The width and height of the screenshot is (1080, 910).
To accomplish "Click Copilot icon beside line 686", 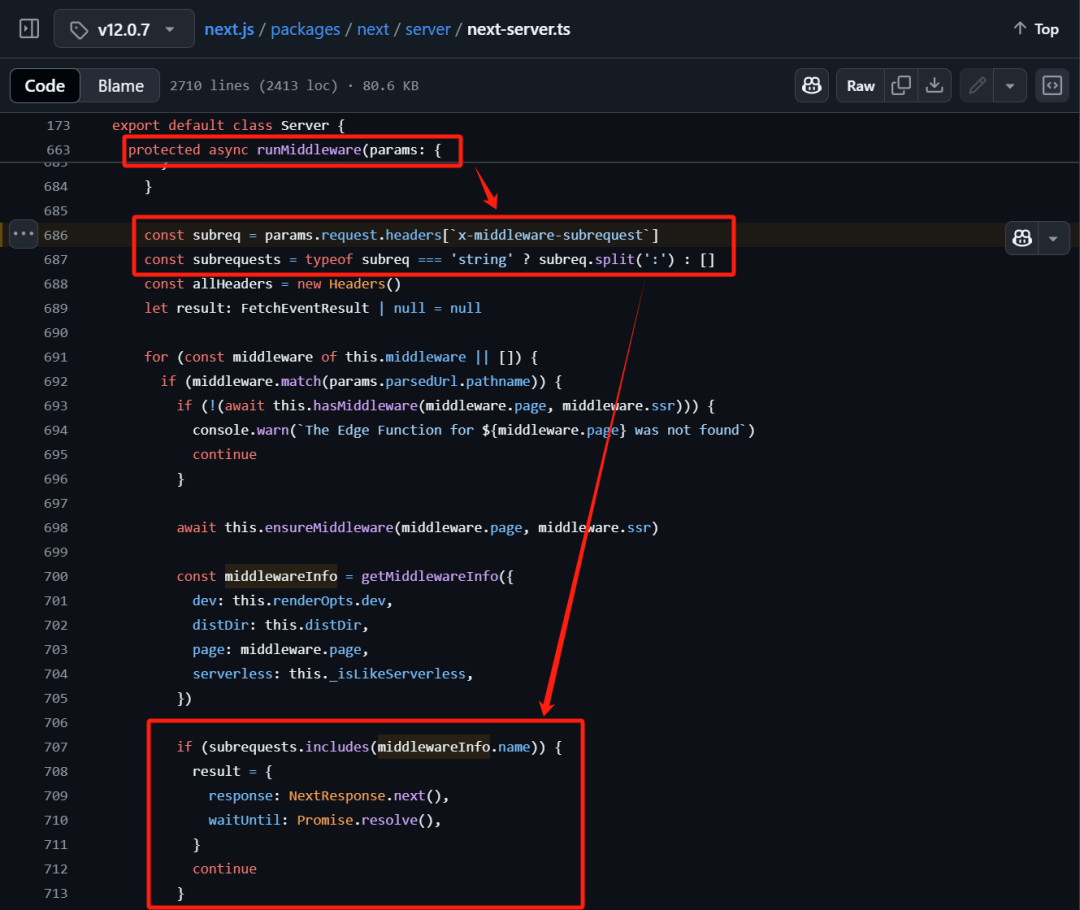I will 1022,238.
